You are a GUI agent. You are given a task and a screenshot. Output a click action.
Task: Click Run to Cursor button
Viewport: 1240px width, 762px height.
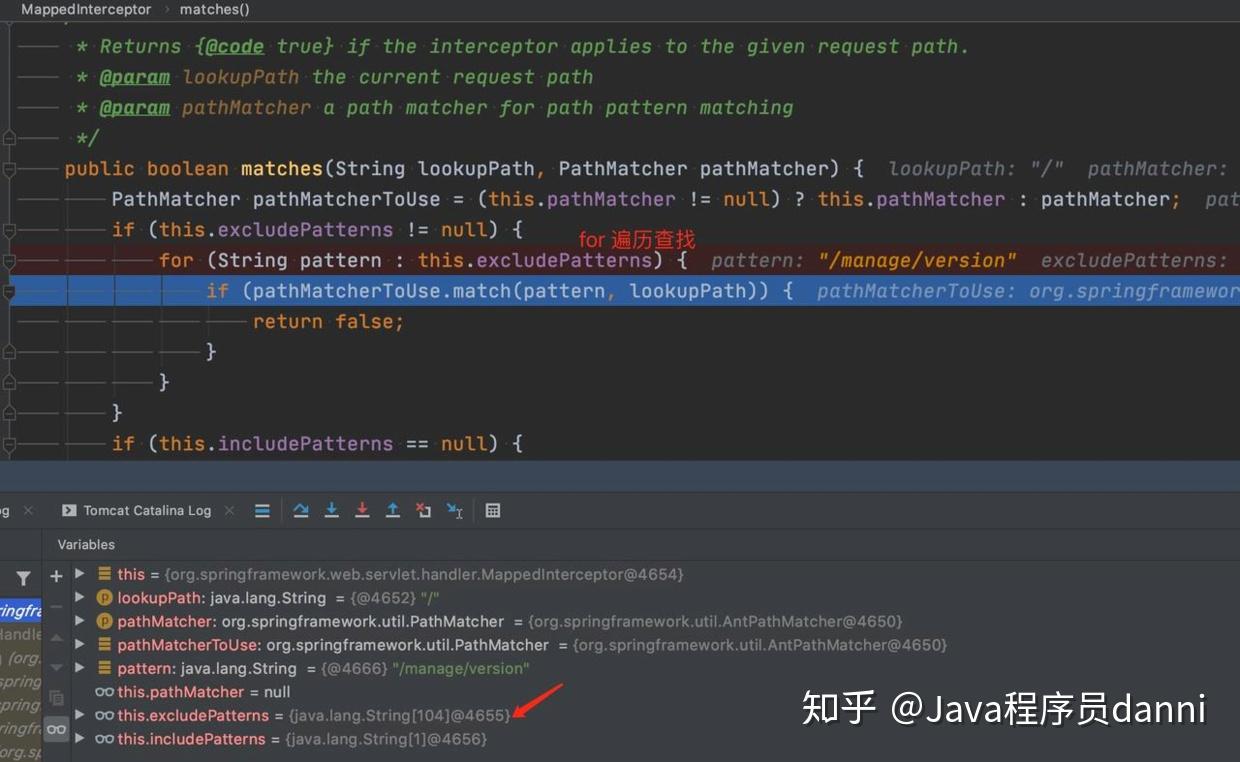click(x=455, y=511)
